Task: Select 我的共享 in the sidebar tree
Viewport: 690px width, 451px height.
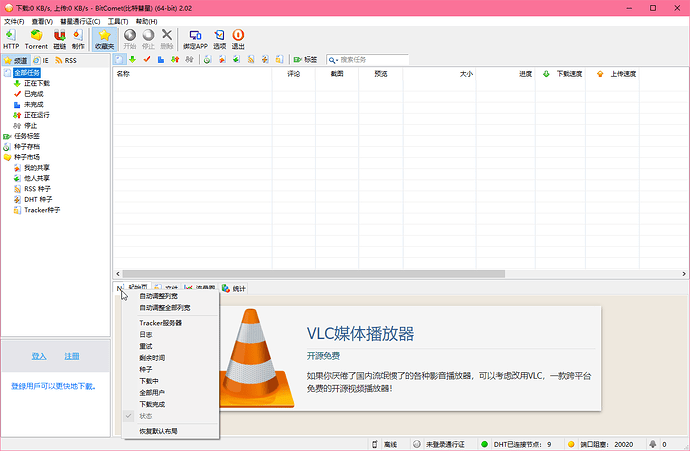Action: point(37,168)
